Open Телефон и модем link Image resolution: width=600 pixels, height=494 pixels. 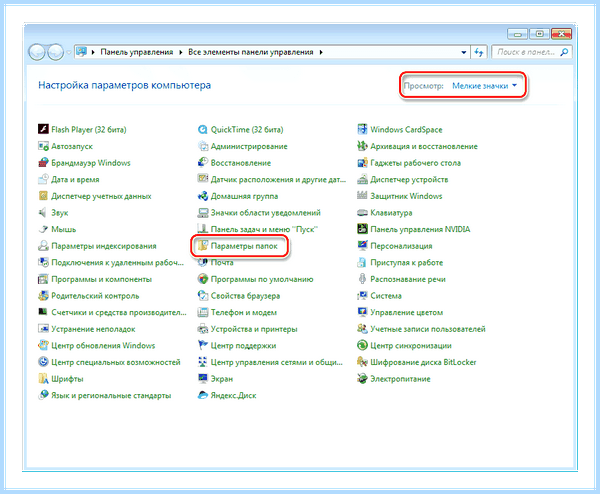[x=244, y=313]
